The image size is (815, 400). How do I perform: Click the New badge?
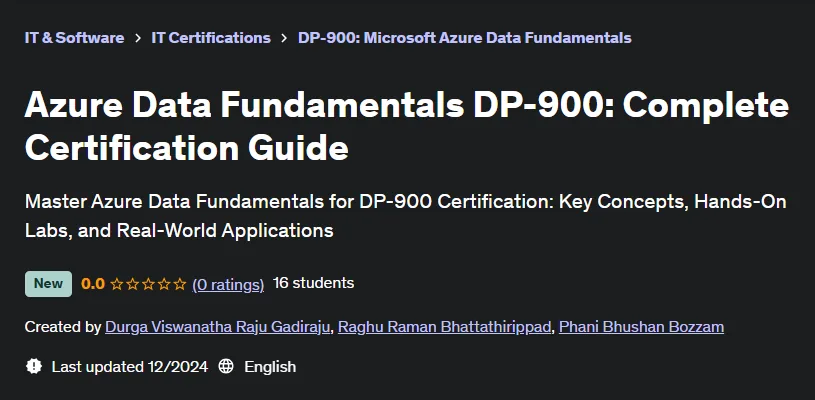point(48,284)
